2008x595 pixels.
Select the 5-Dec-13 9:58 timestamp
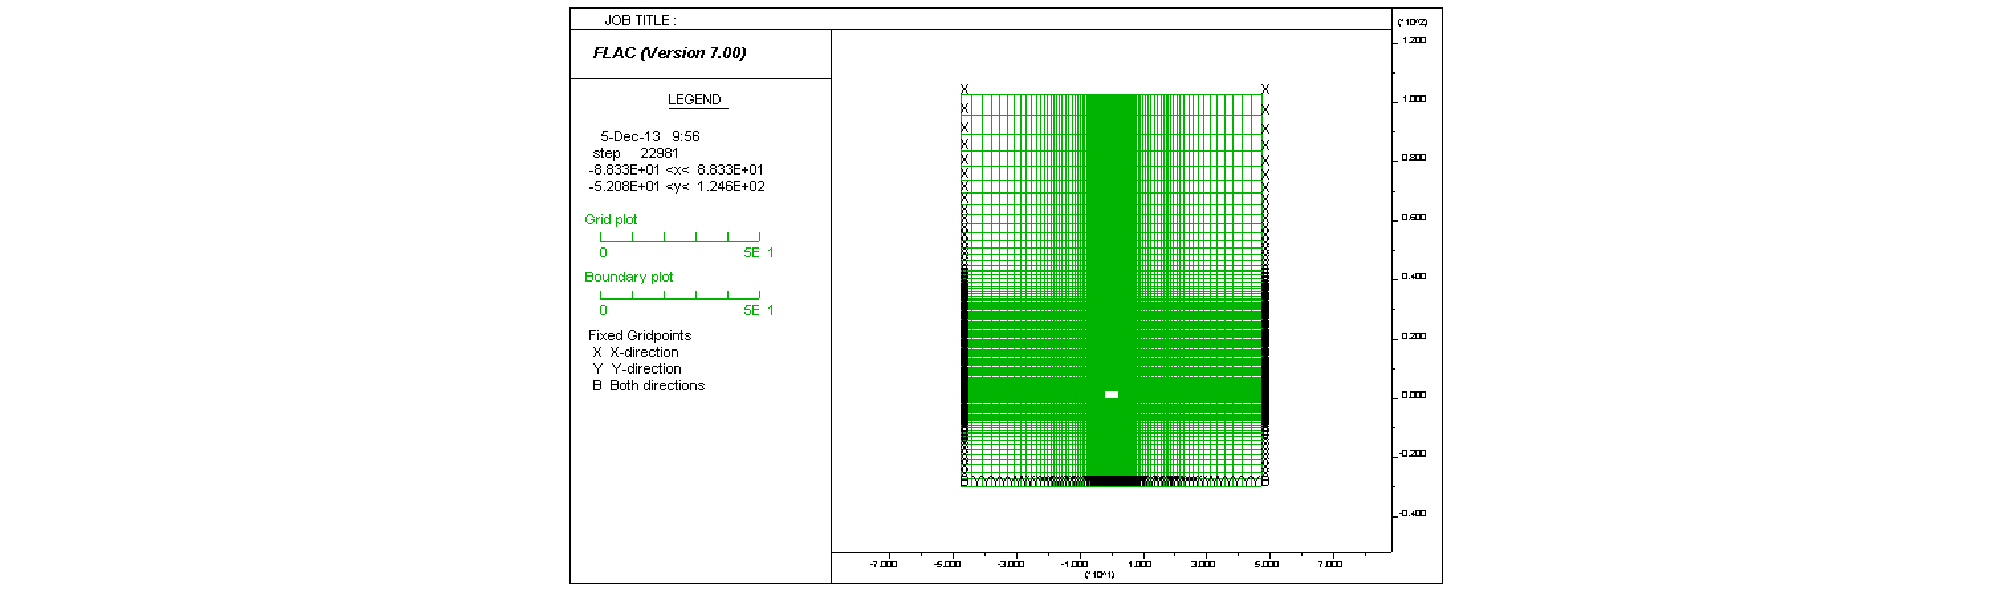pos(649,136)
